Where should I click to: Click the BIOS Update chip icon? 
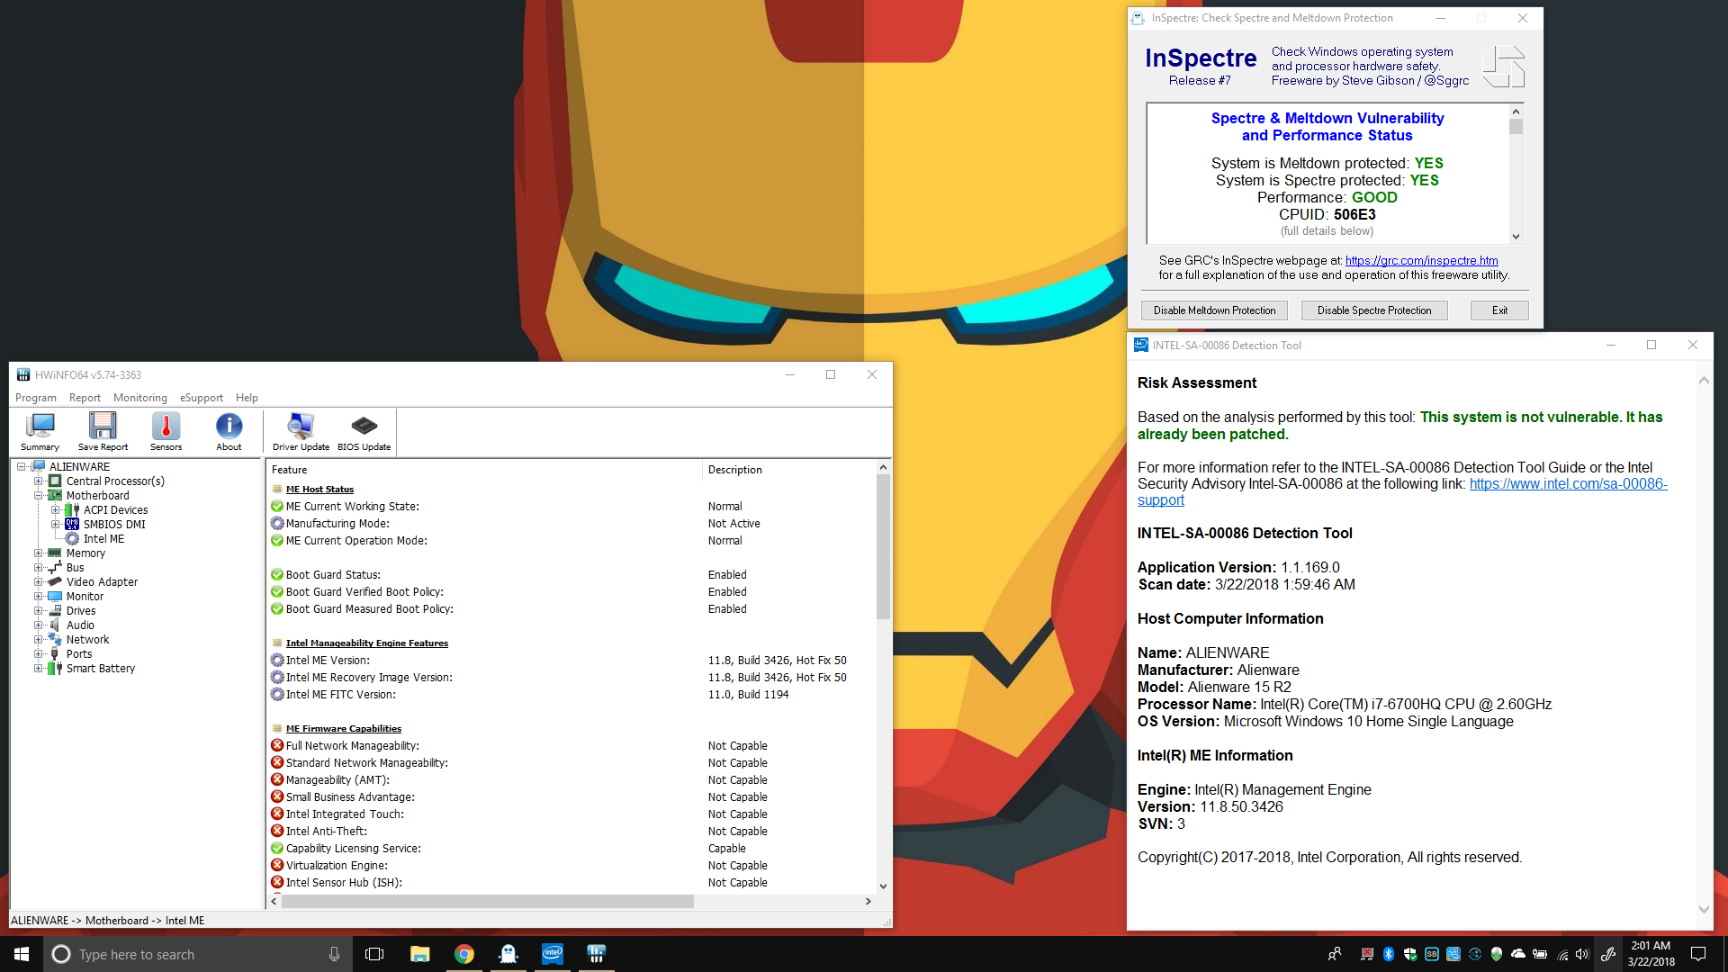pos(364,432)
